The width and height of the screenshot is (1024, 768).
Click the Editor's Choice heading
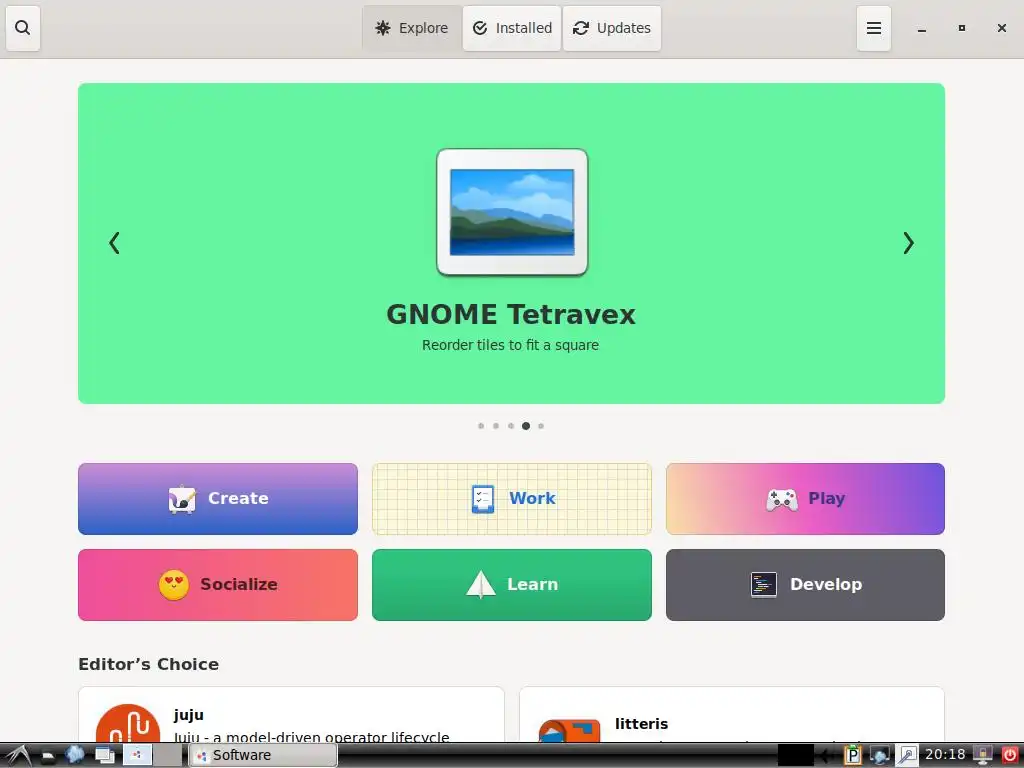pos(148,664)
